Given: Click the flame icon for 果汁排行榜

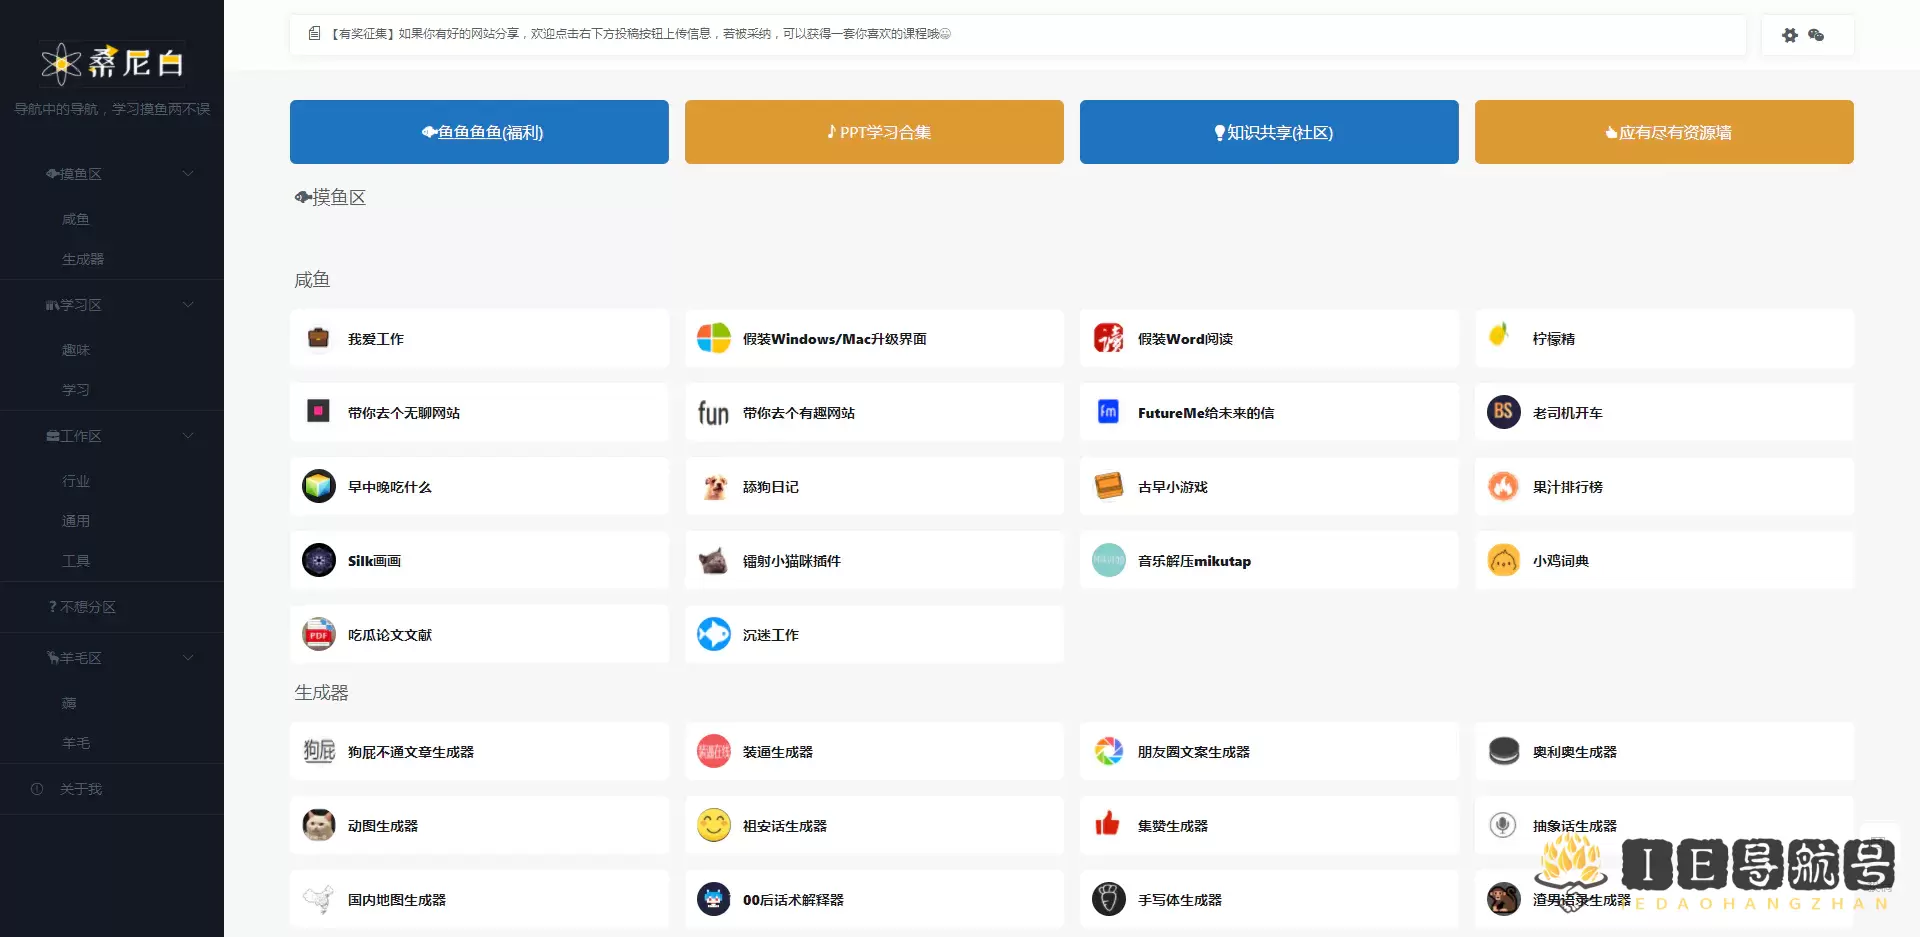Looking at the screenshot, I should coord(1503,487).
